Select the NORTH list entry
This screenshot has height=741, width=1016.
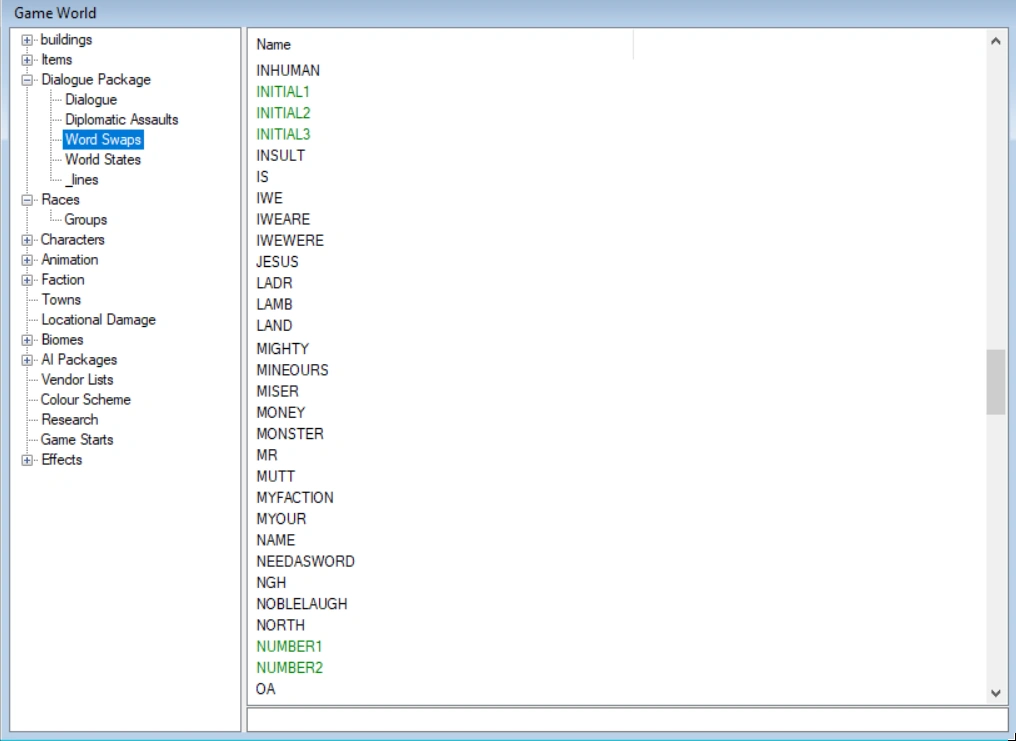(280, 626)
